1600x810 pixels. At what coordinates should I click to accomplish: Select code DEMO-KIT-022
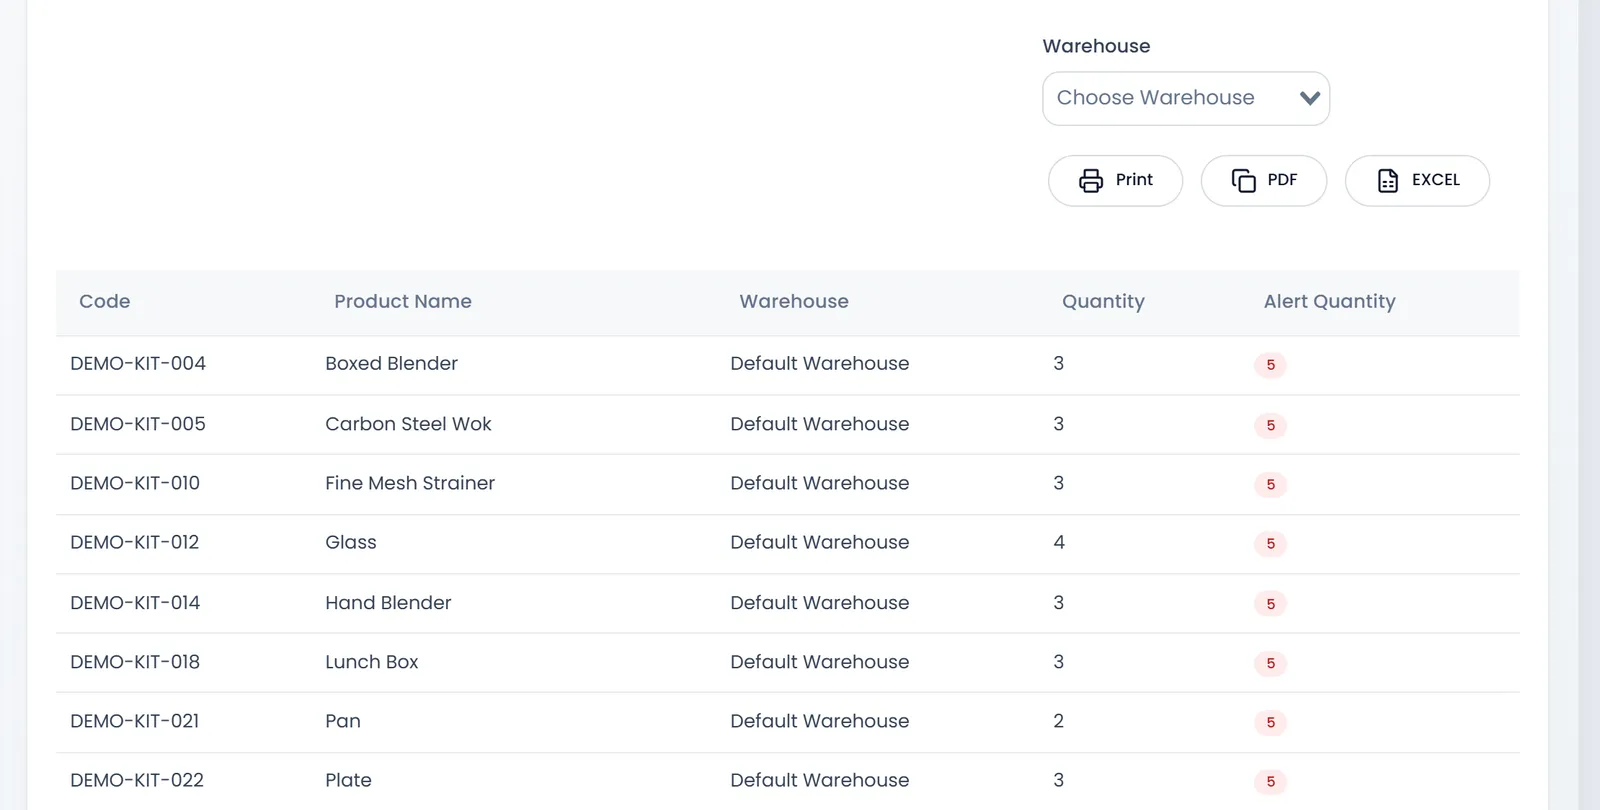[x=137, y=780]
